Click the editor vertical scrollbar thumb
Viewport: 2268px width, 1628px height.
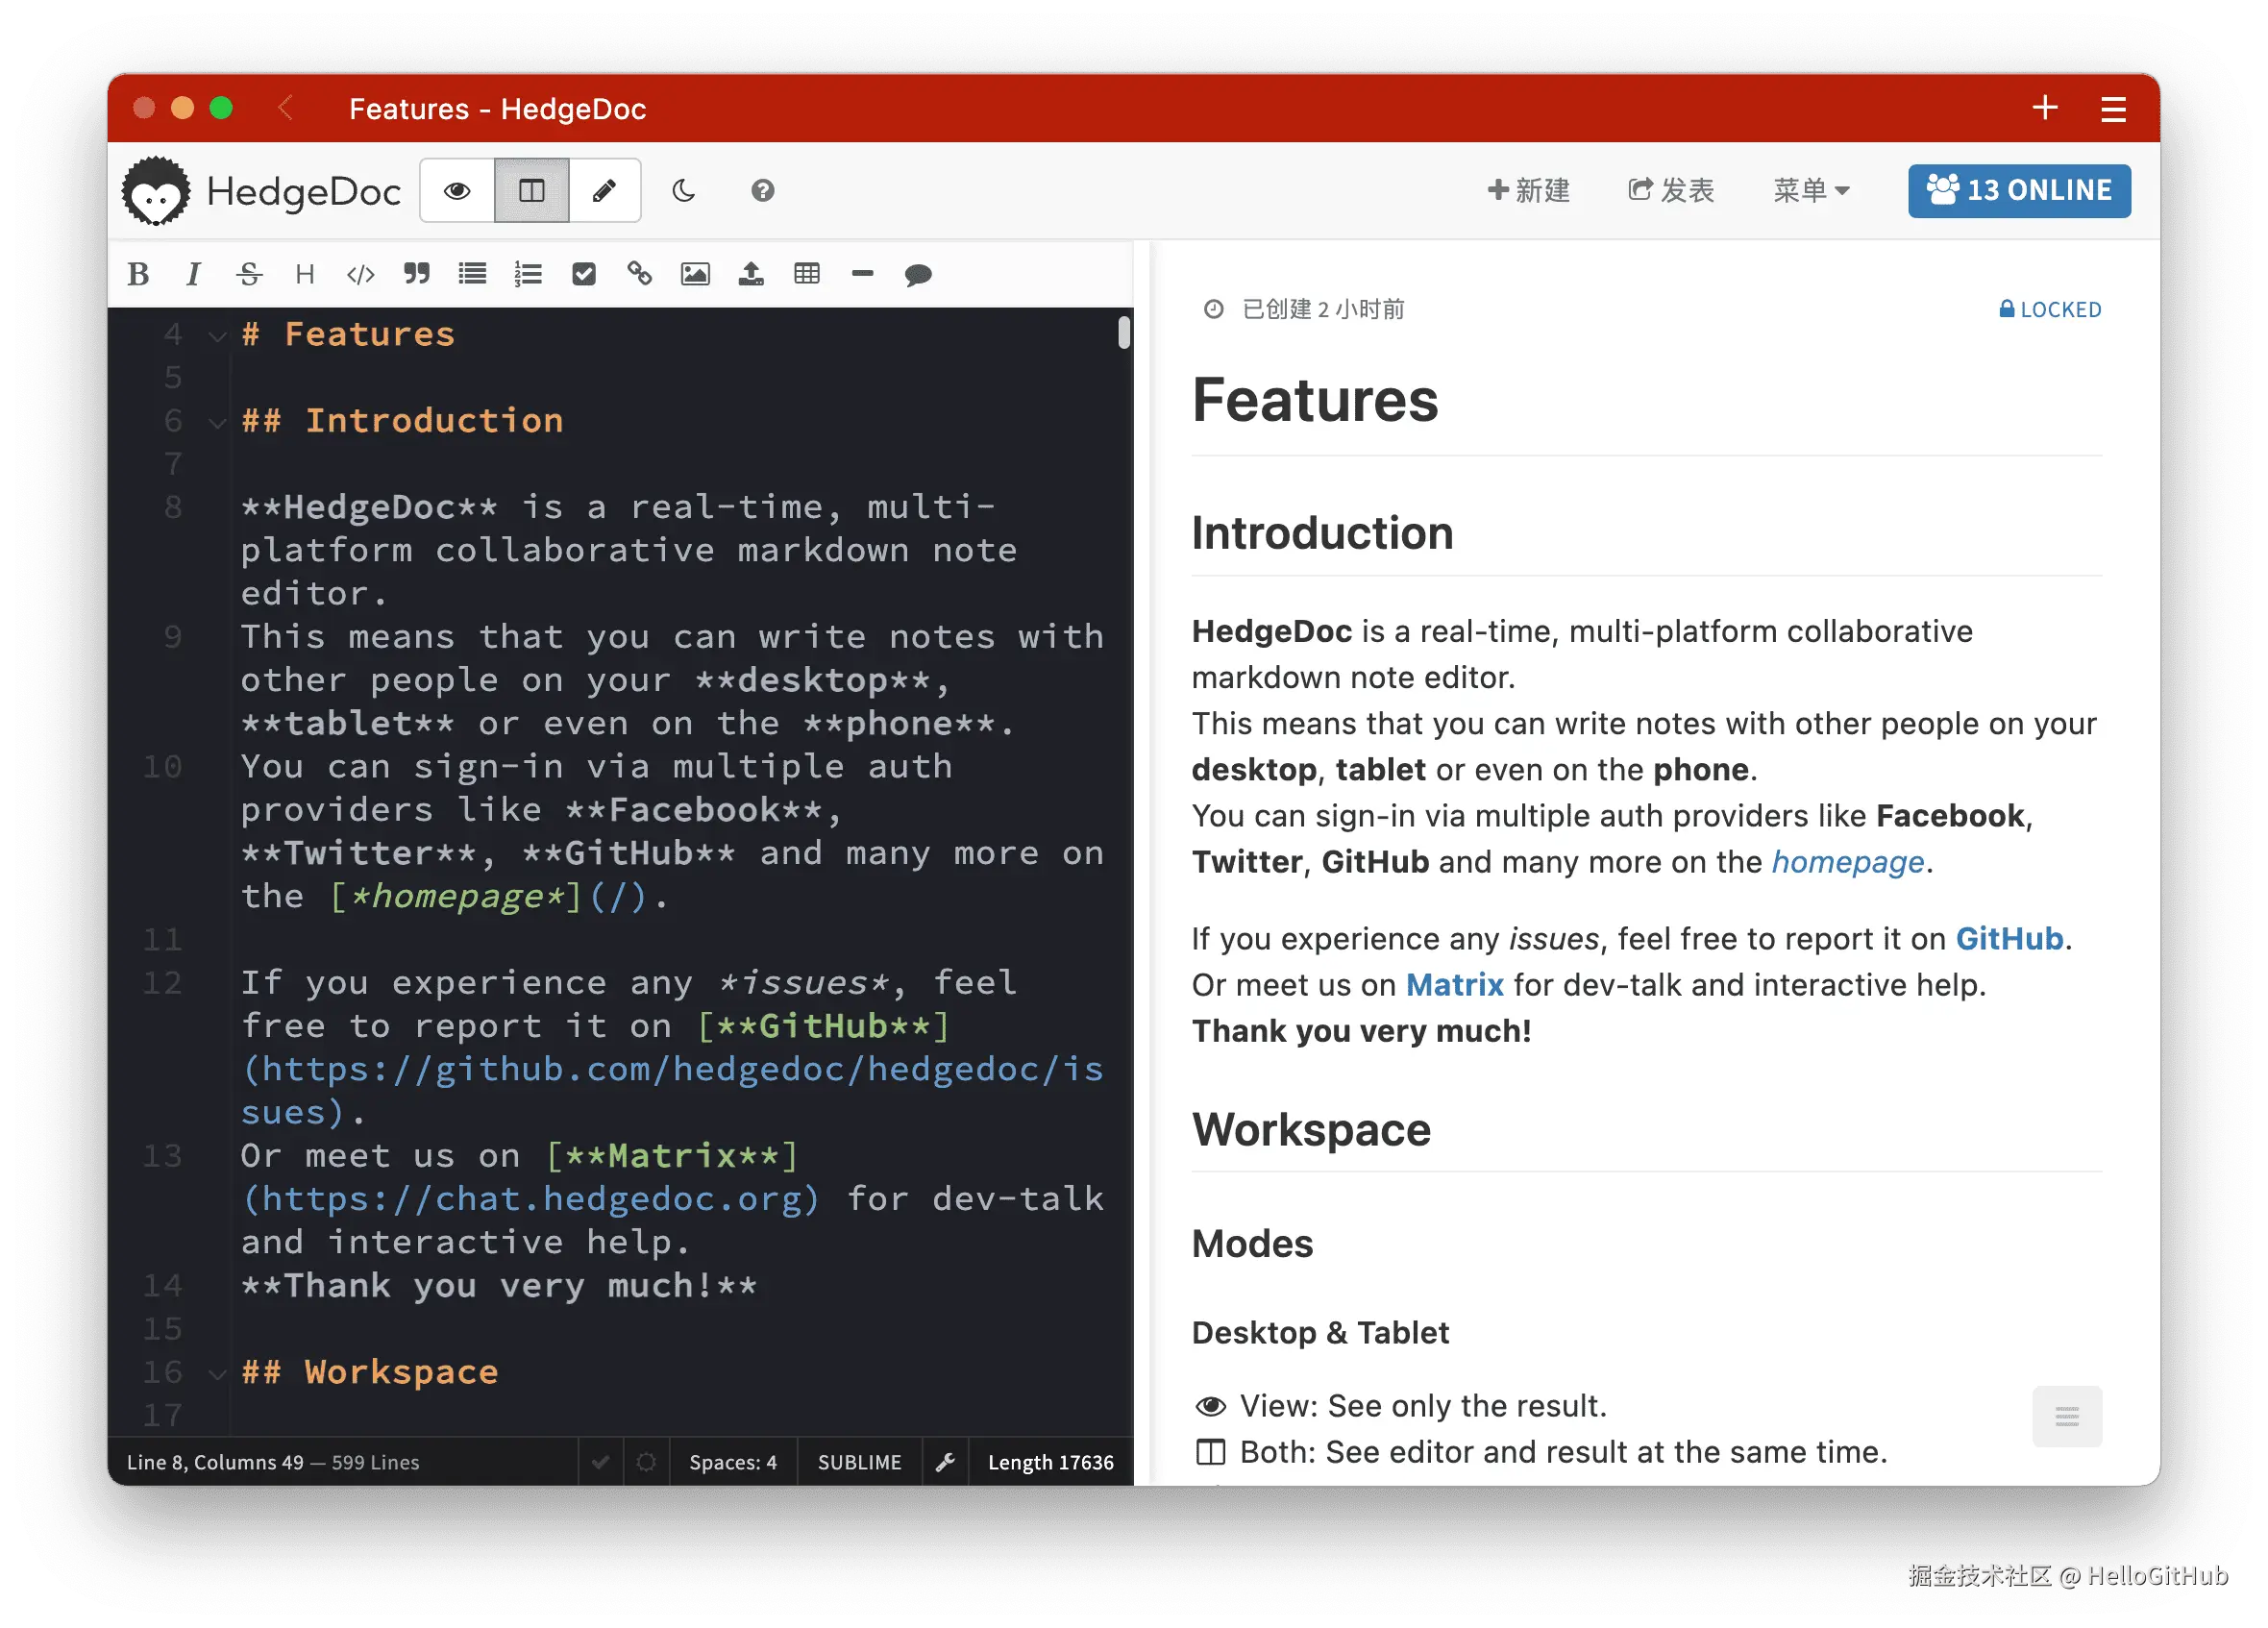[x=1124, y=333]
